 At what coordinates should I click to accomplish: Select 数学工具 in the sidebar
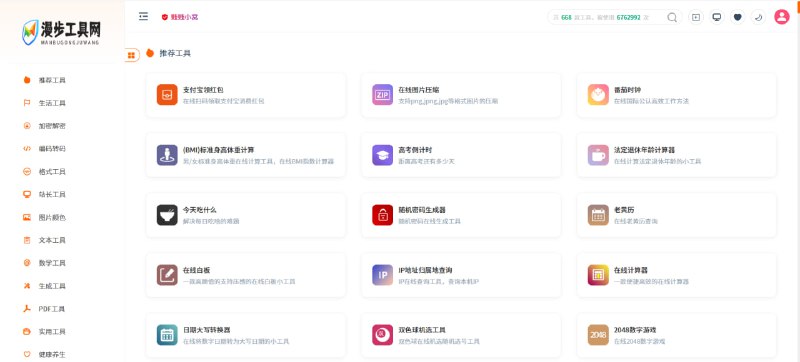(52, 263)
